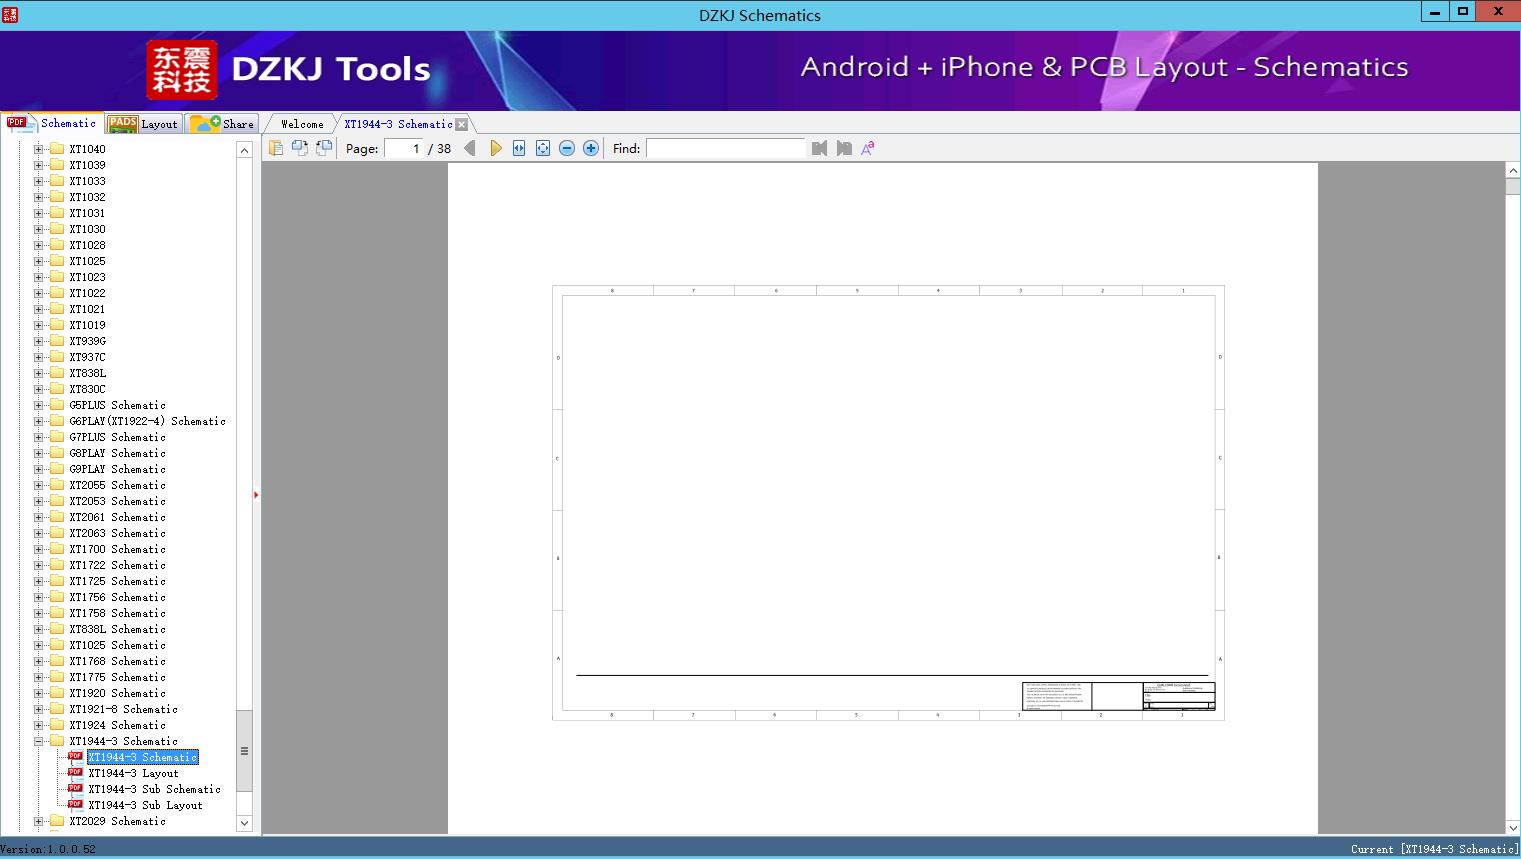Select the XT2061 Schematic folder
Image resolution: width=1521 pixels, height=859 pixels.
(117, 517)
